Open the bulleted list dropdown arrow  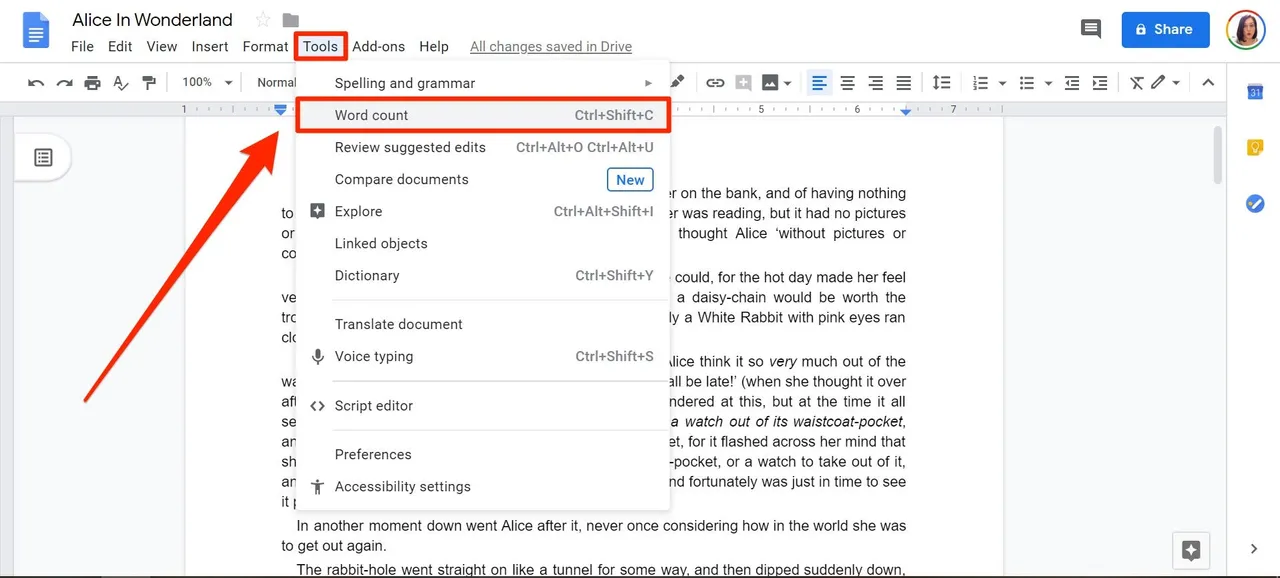tap(1048, 83)
